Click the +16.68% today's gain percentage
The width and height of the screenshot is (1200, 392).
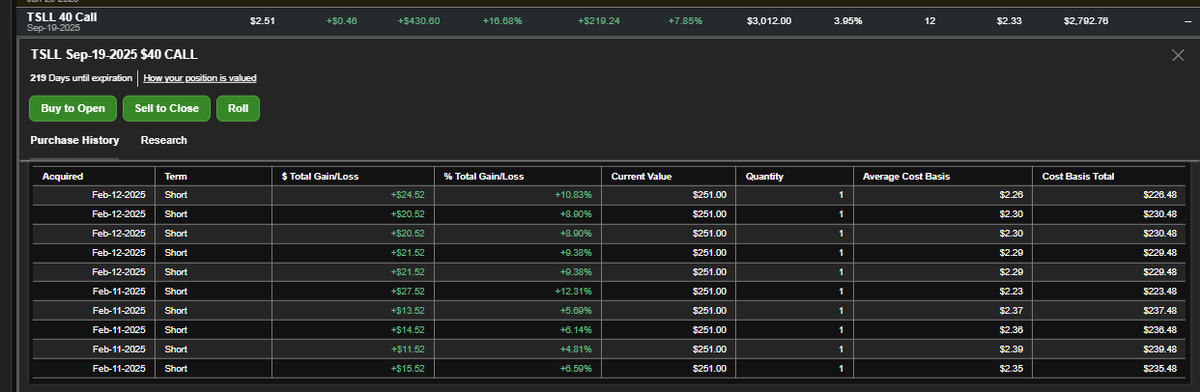click(x=503, y=20)
